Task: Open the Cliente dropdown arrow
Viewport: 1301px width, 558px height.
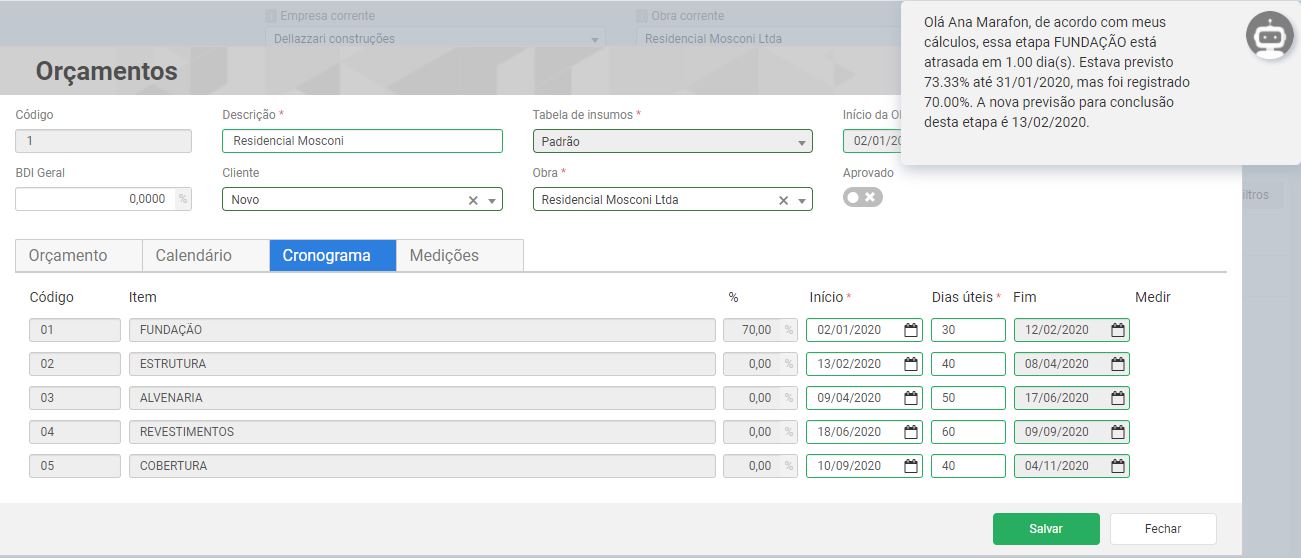Action: pos(492,201)
